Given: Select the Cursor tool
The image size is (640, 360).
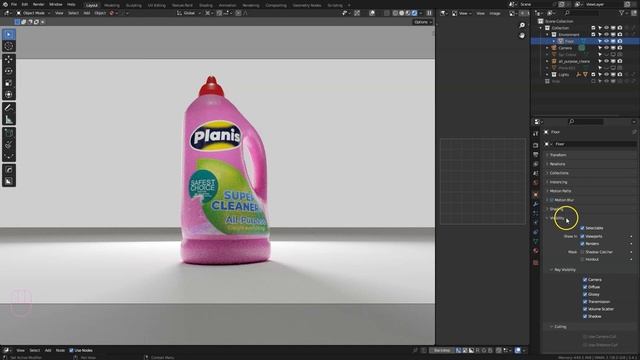Looking at the screenshot, I should pos(9,46).
